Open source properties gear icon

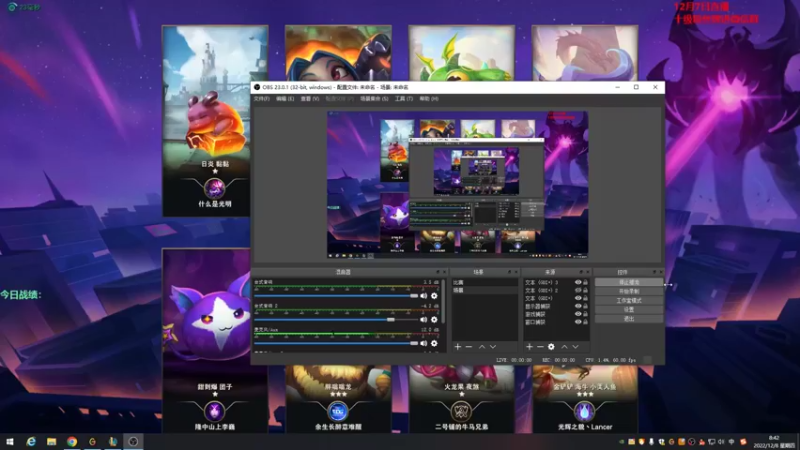(x=551, y=347)
